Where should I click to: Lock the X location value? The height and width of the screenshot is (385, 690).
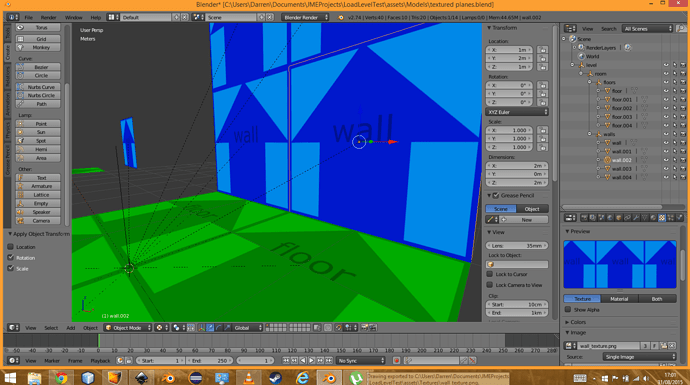(x=542, y=50)
